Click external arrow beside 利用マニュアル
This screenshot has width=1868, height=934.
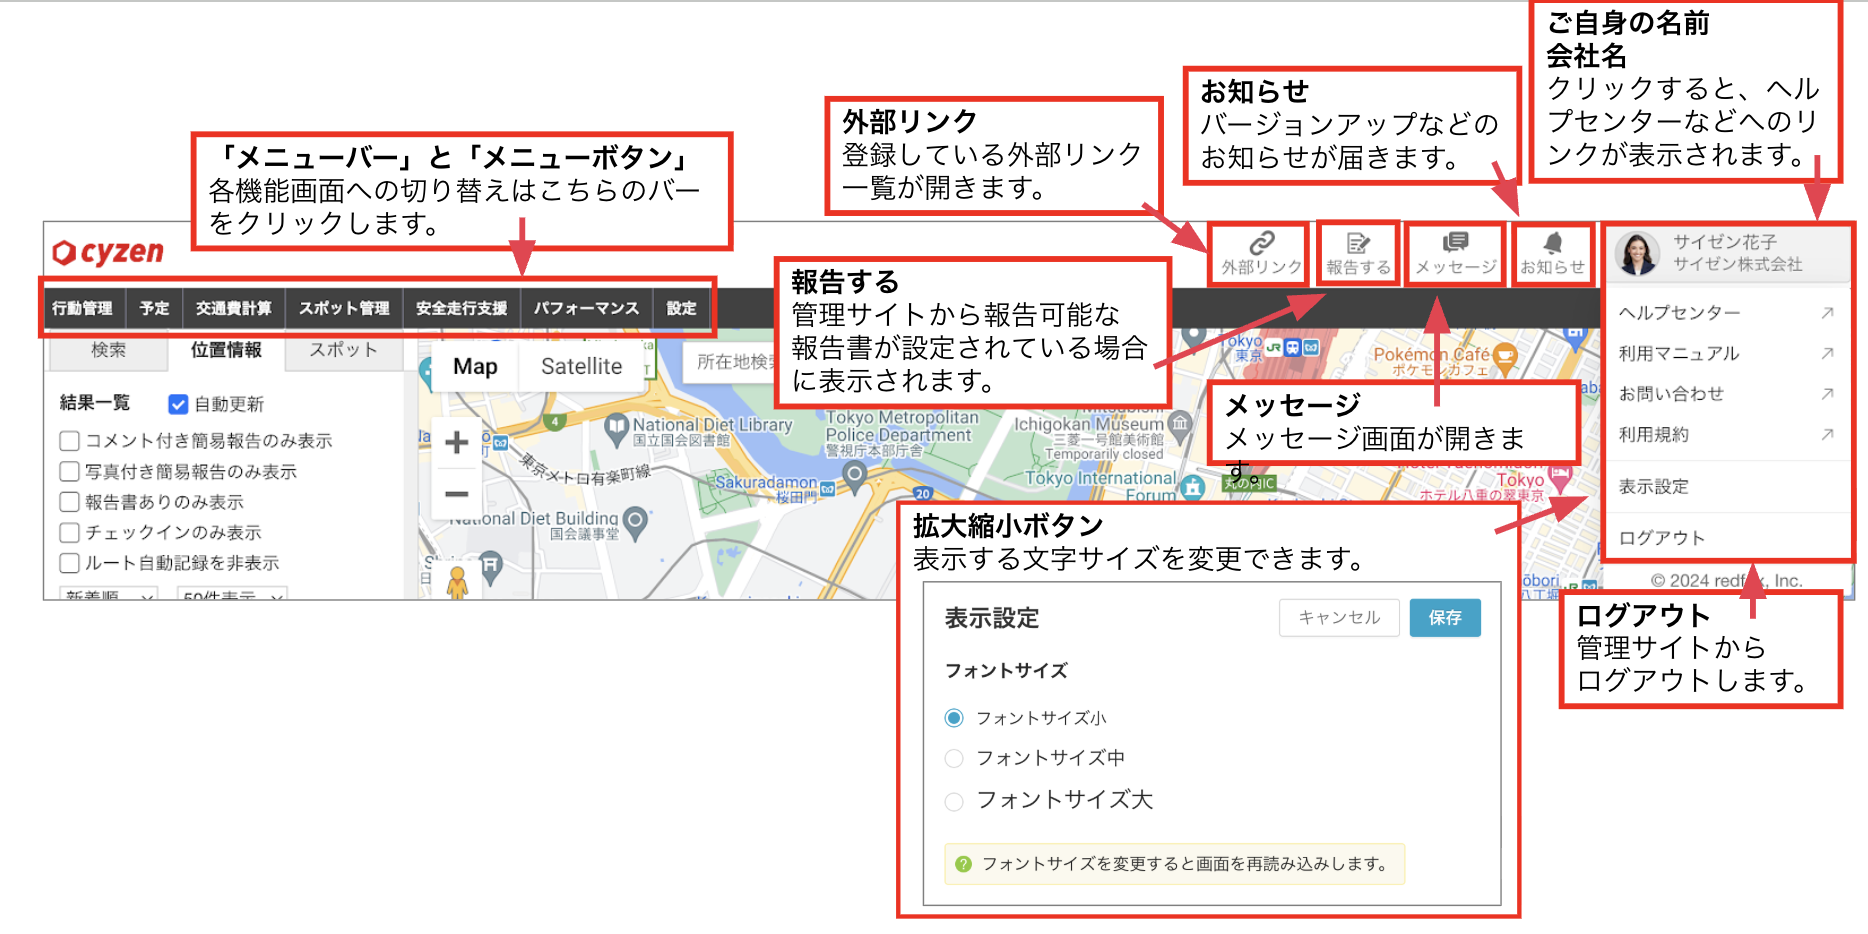pos(1827,353)
